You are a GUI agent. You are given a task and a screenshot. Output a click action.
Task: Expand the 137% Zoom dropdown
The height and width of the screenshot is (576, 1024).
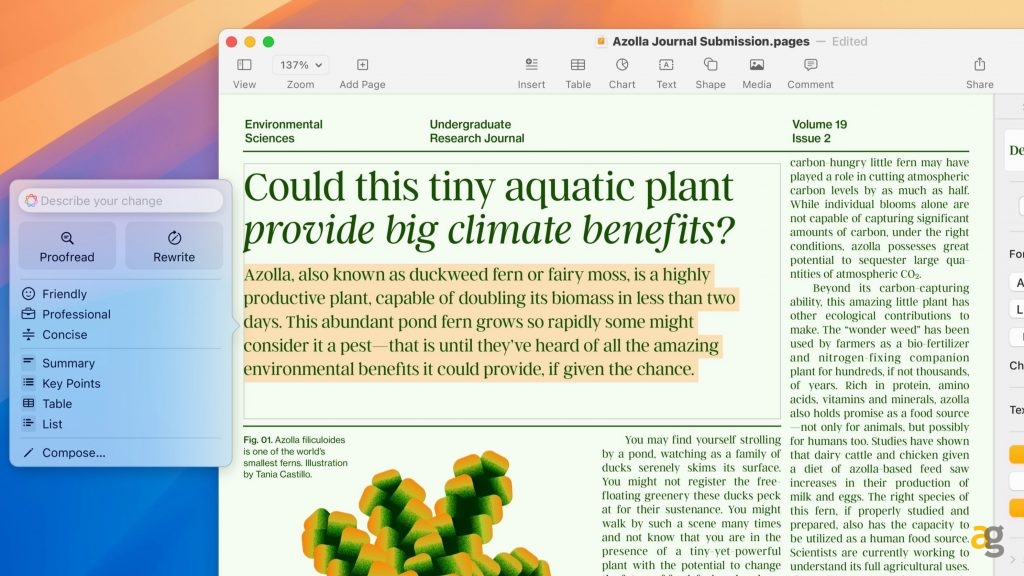point(301,65)
